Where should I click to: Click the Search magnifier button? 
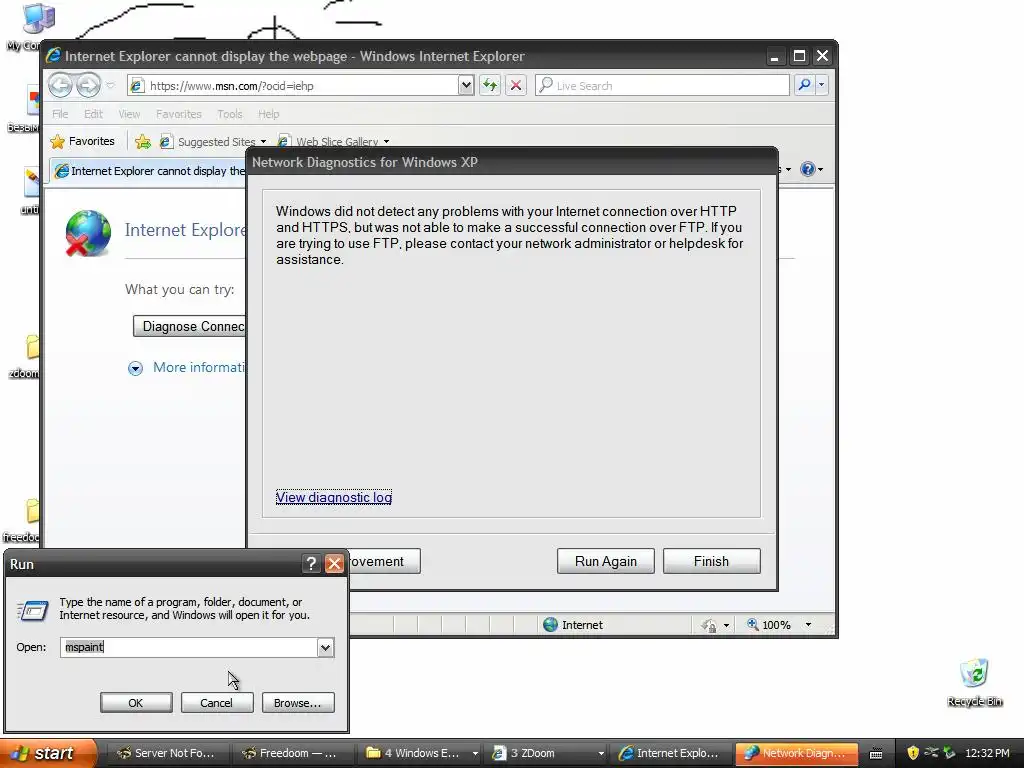pyautogui.click(x=805, y=85)
